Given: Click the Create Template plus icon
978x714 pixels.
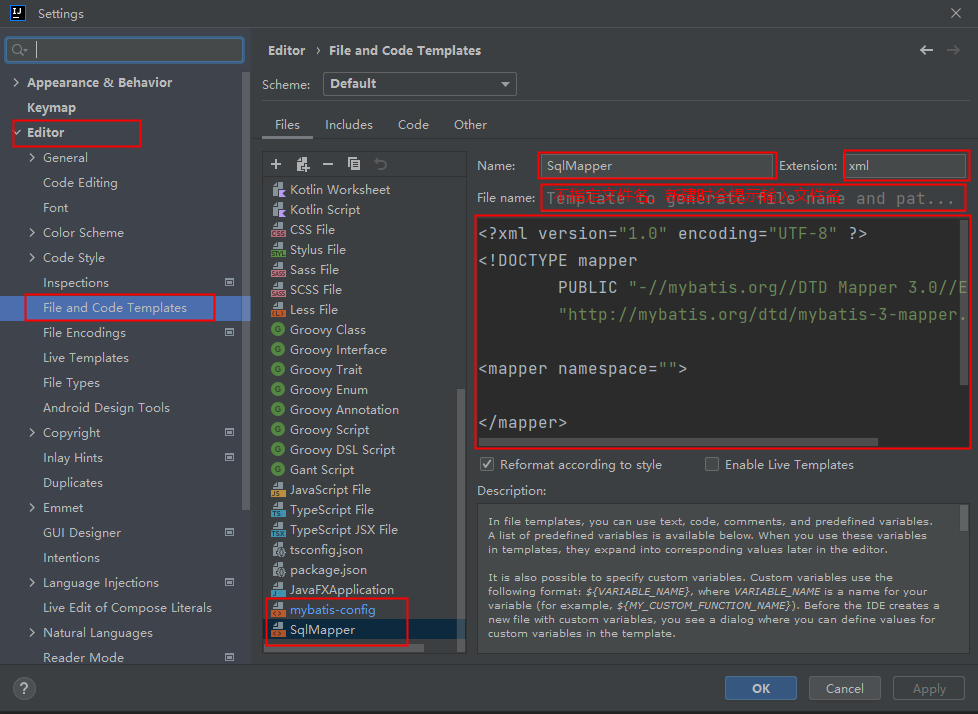Looking at the screenshot, I should 276,164.
